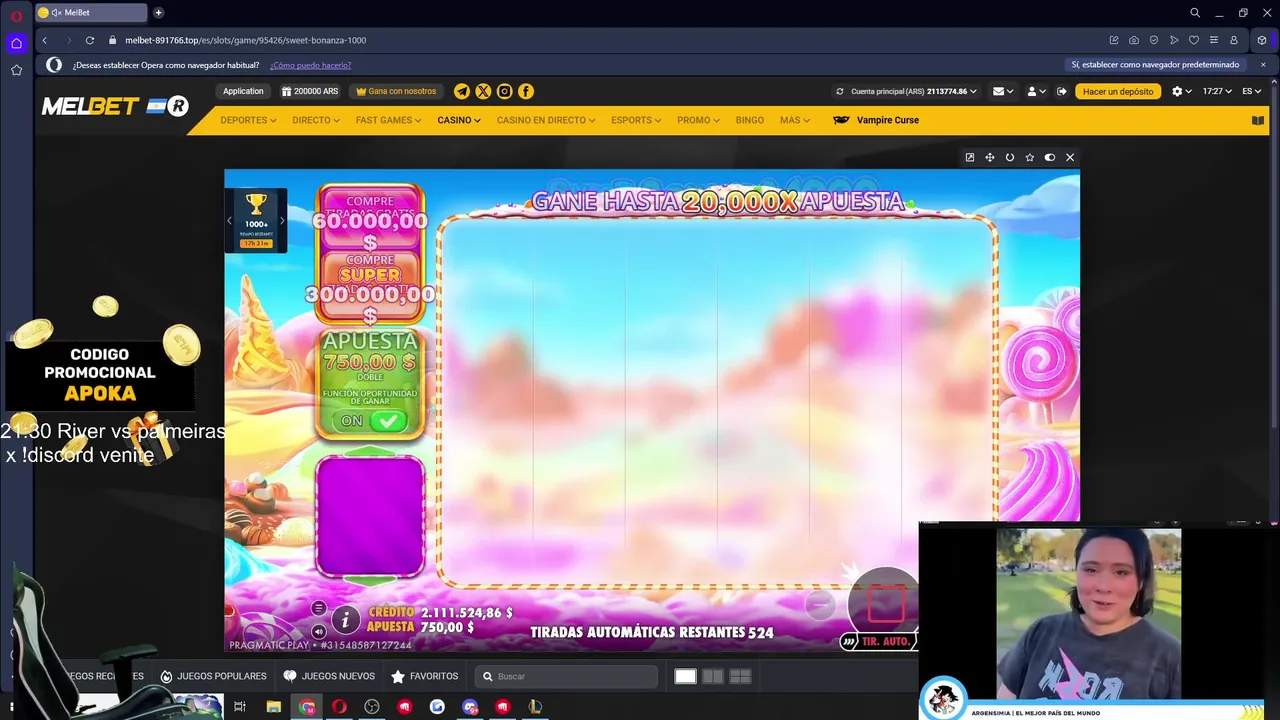
Task: Click the browser address bar URL
Action: (x=245, y=40)
